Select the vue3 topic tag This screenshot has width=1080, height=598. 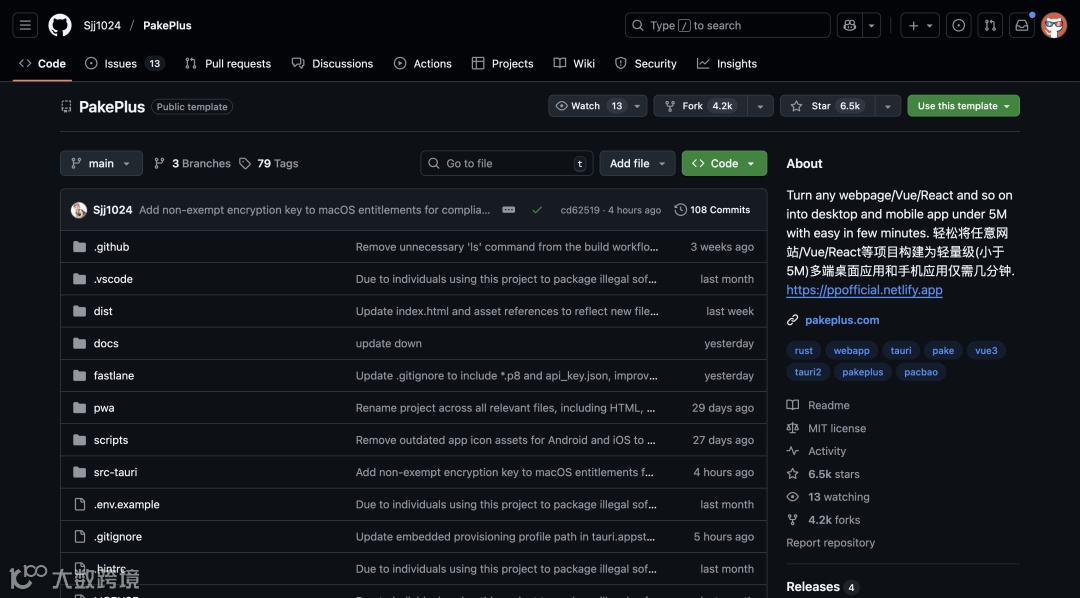click(986, 351)
